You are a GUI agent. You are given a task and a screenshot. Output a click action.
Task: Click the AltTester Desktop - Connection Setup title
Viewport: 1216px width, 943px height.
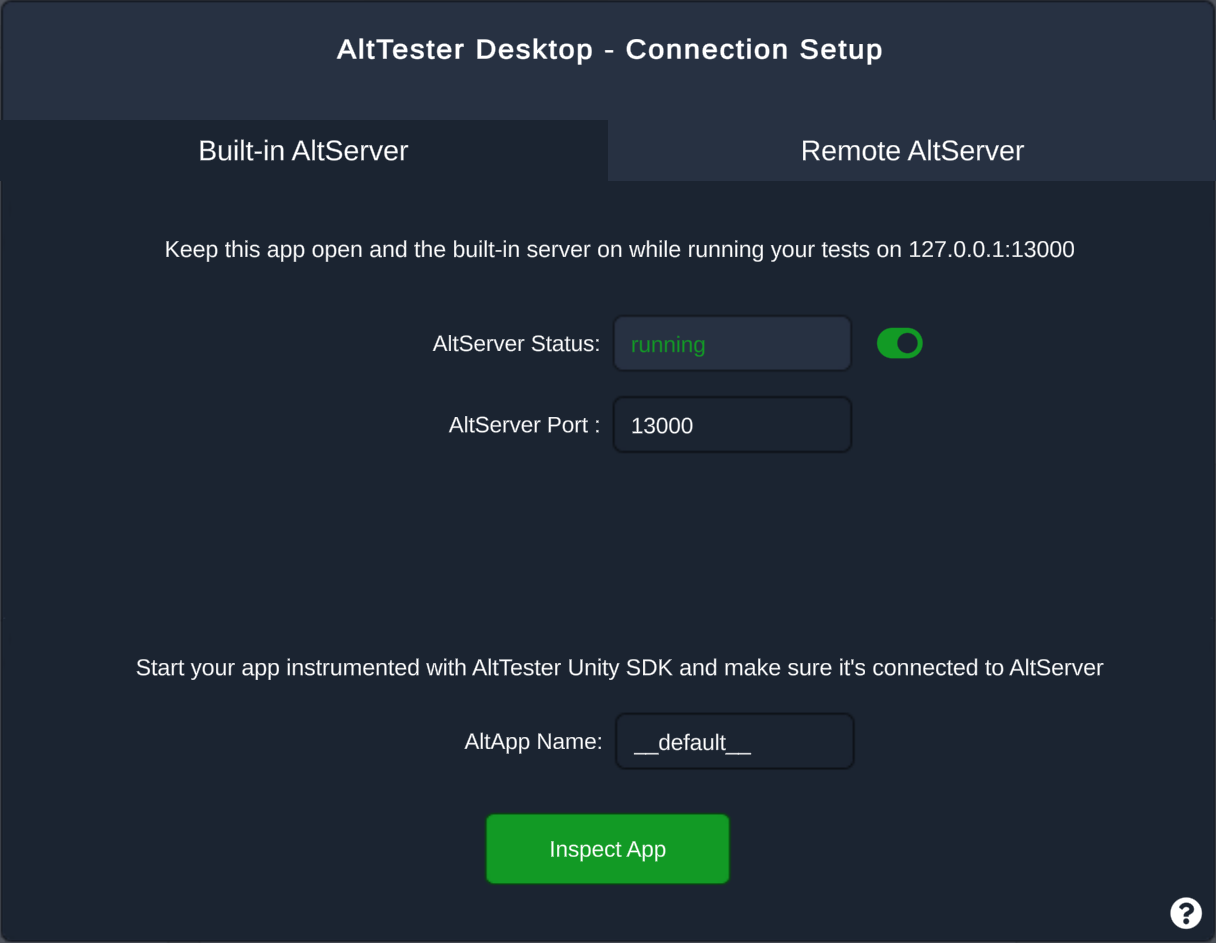(609, 49)
